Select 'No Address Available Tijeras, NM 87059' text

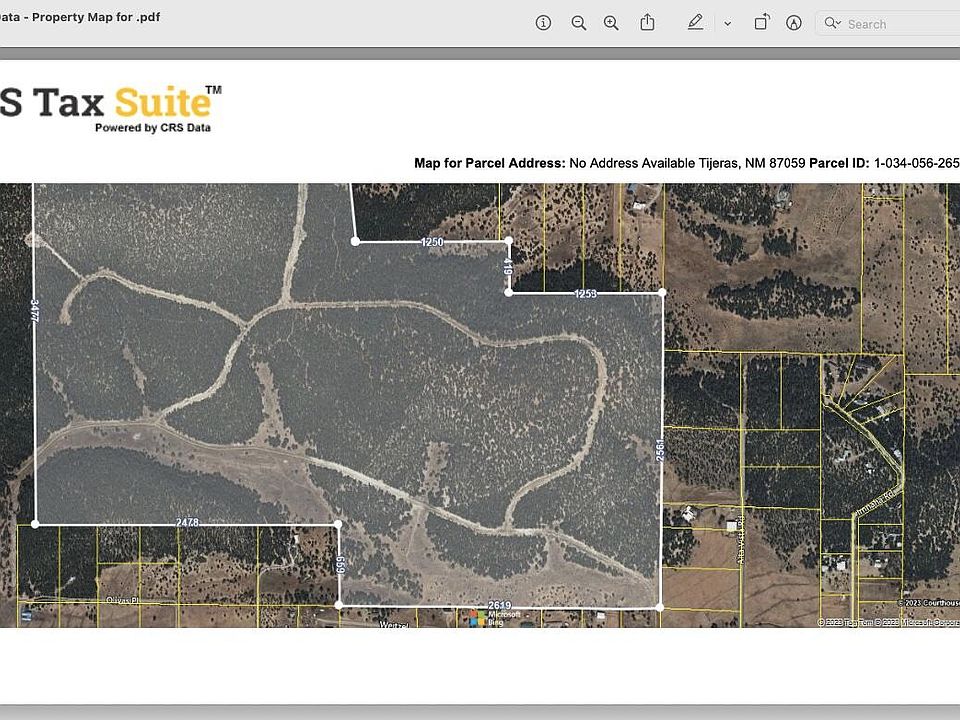[687, 163]
